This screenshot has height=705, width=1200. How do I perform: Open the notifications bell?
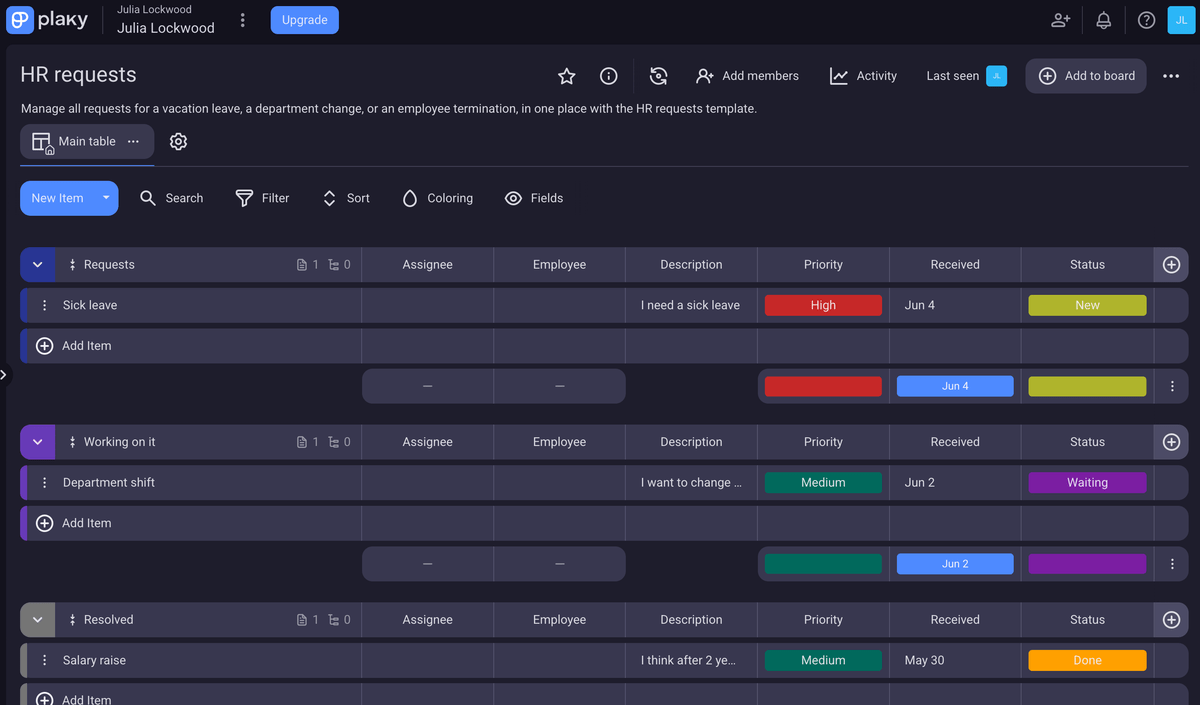[x=1104, y=20]
